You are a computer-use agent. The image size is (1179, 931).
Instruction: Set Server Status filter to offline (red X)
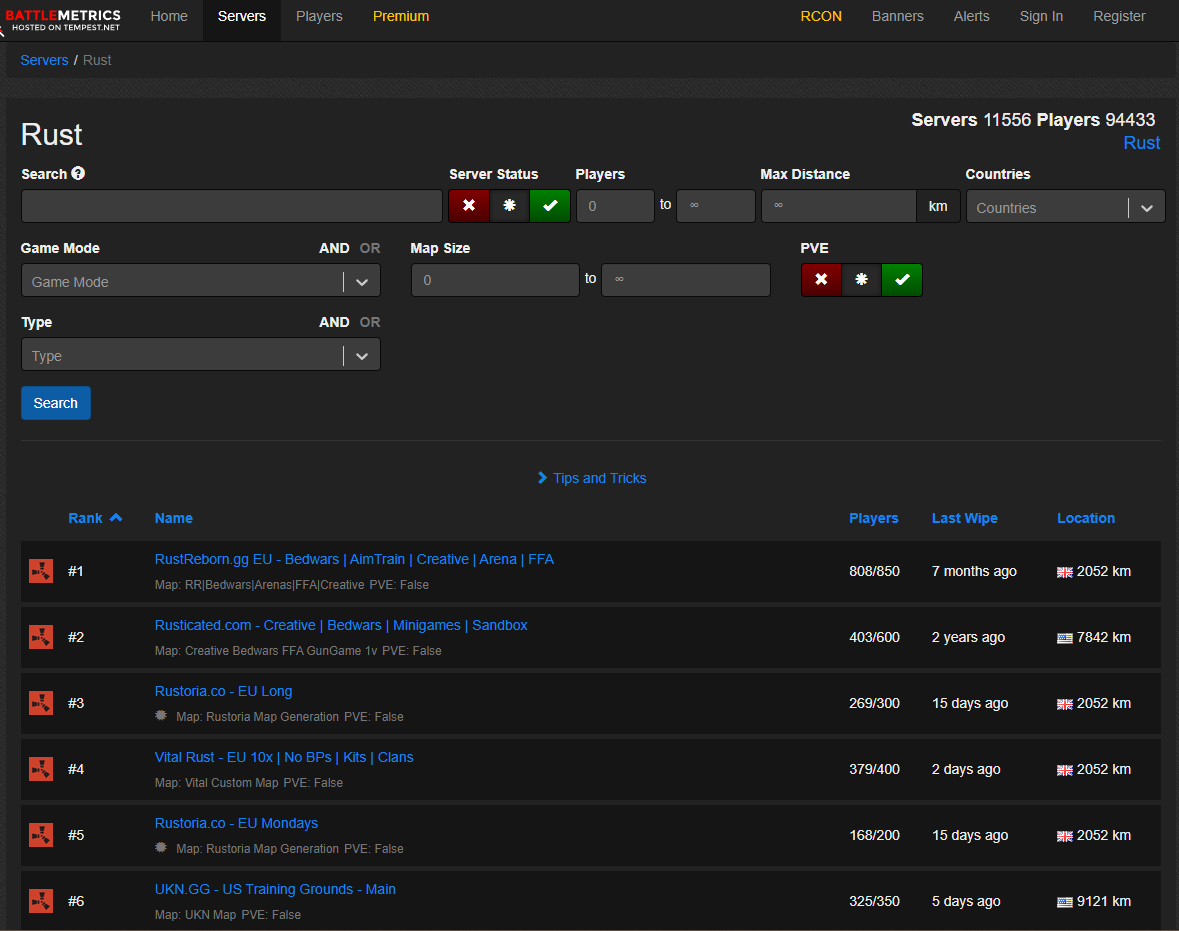click(468, 205)
